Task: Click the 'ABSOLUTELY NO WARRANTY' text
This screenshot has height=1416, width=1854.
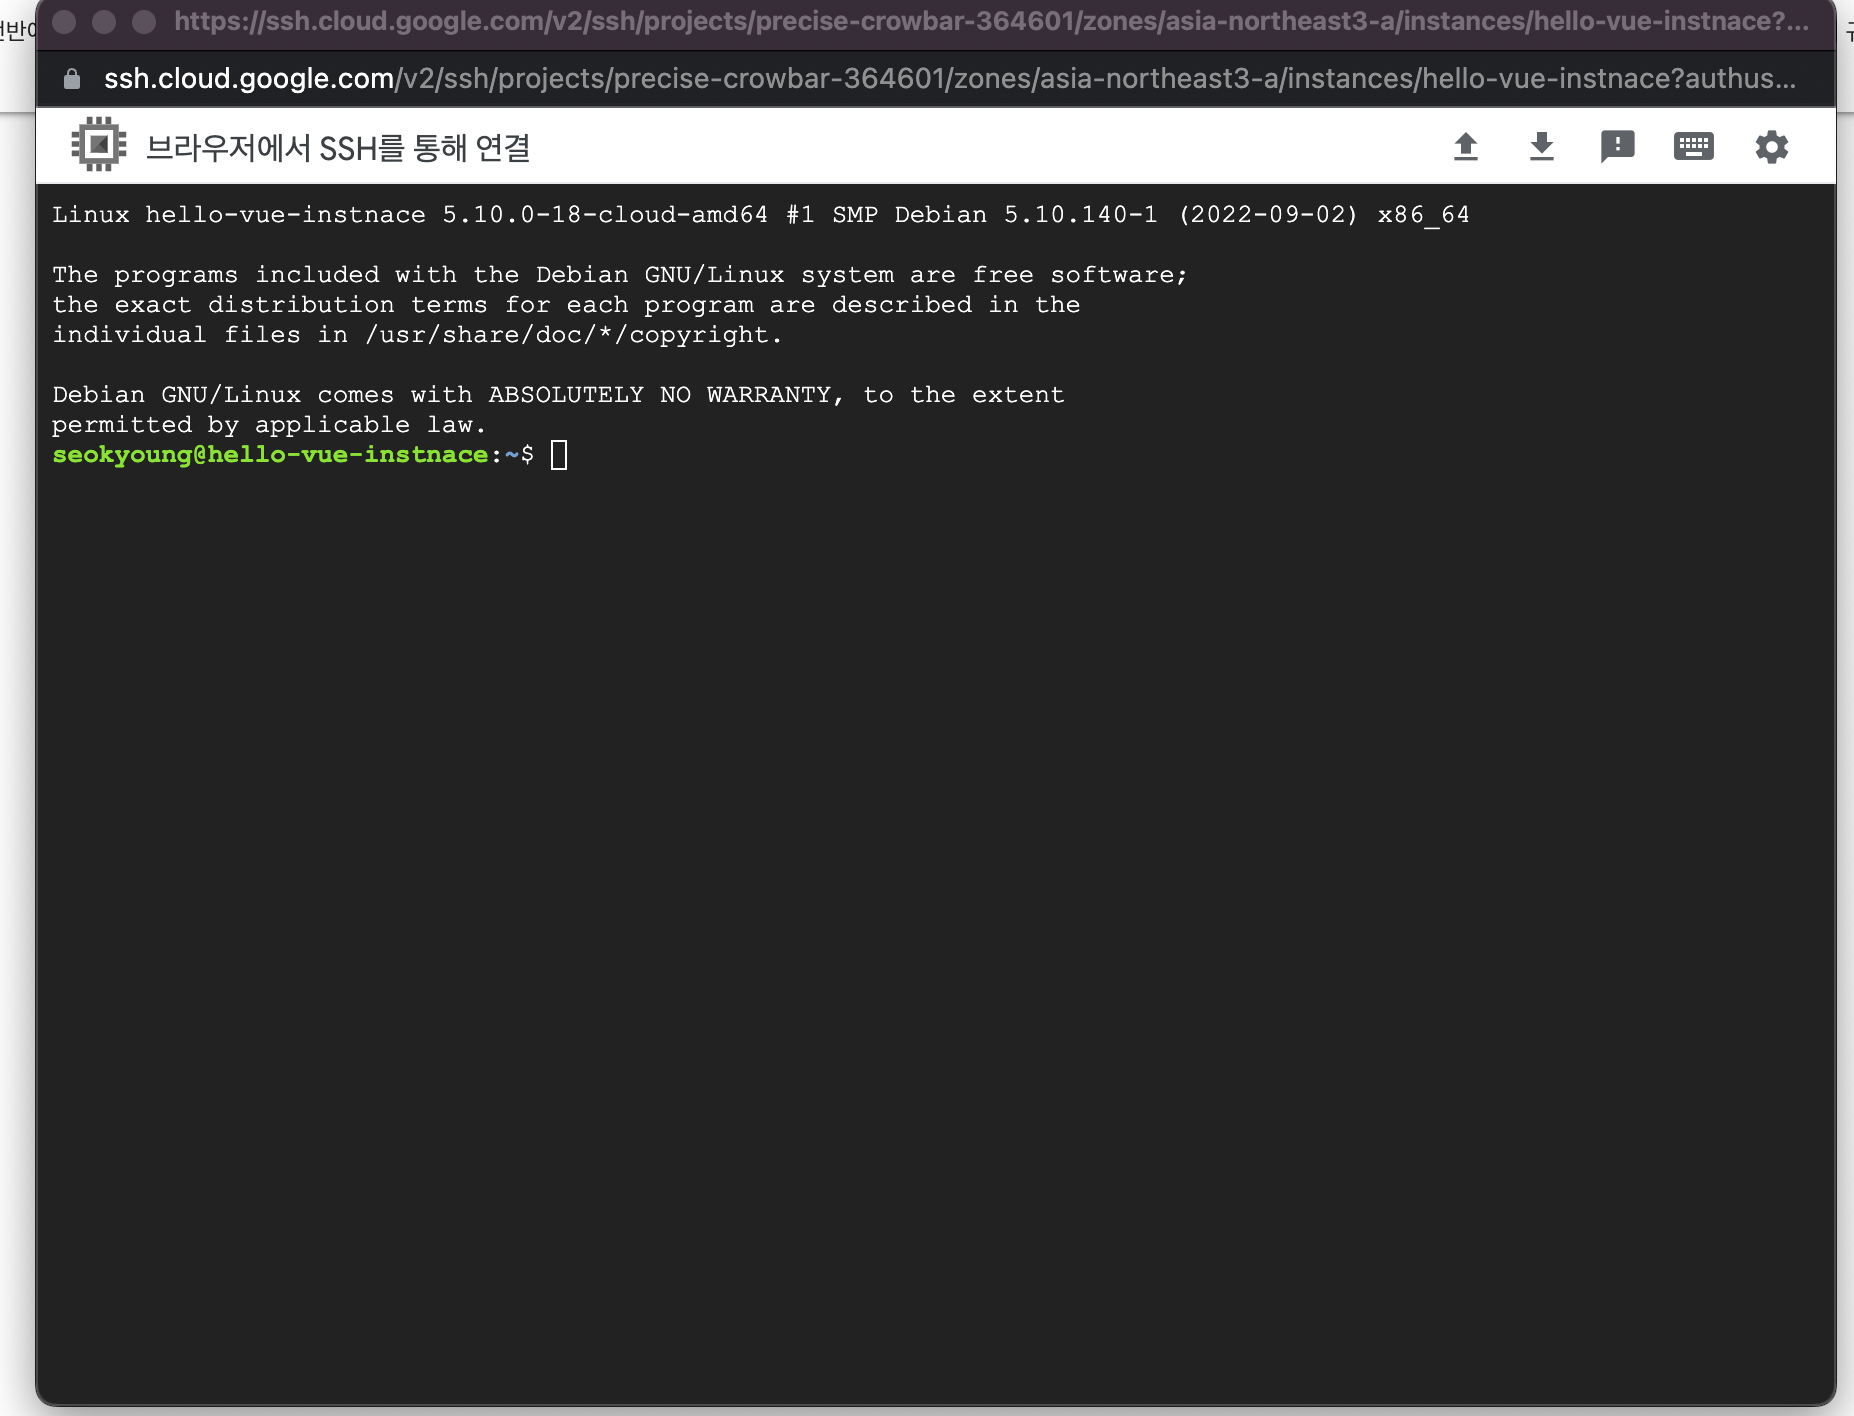Action: (x=660, y=395)
